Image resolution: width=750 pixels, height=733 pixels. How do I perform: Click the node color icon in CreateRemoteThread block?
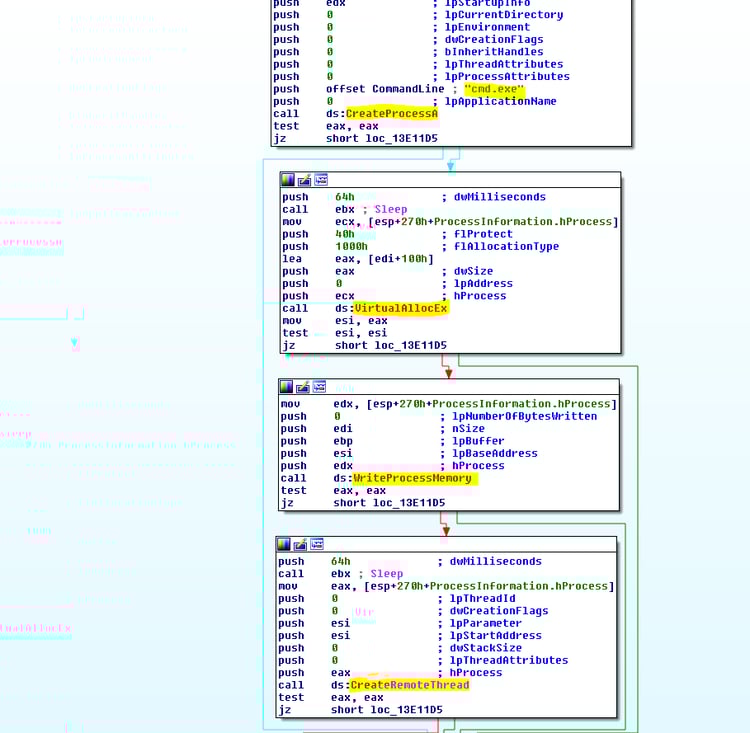click(284, 544)
